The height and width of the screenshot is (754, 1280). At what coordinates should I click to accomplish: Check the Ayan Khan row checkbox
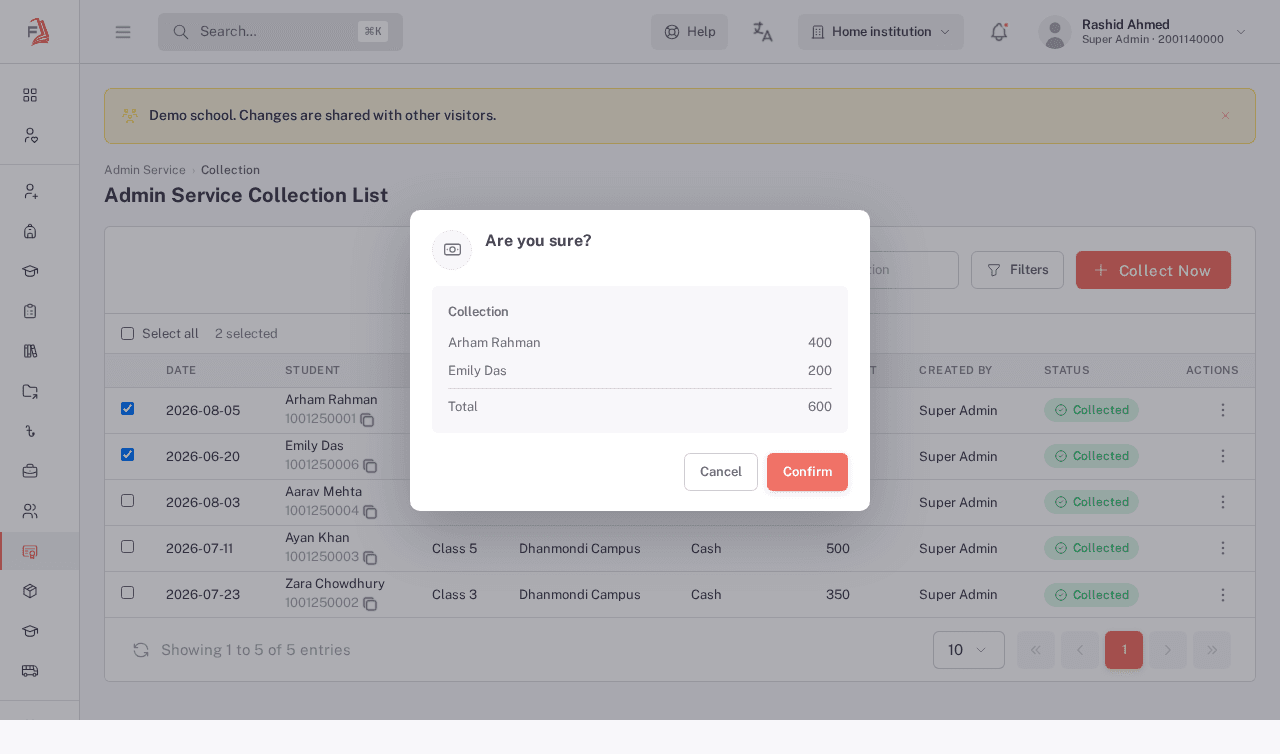127,546
